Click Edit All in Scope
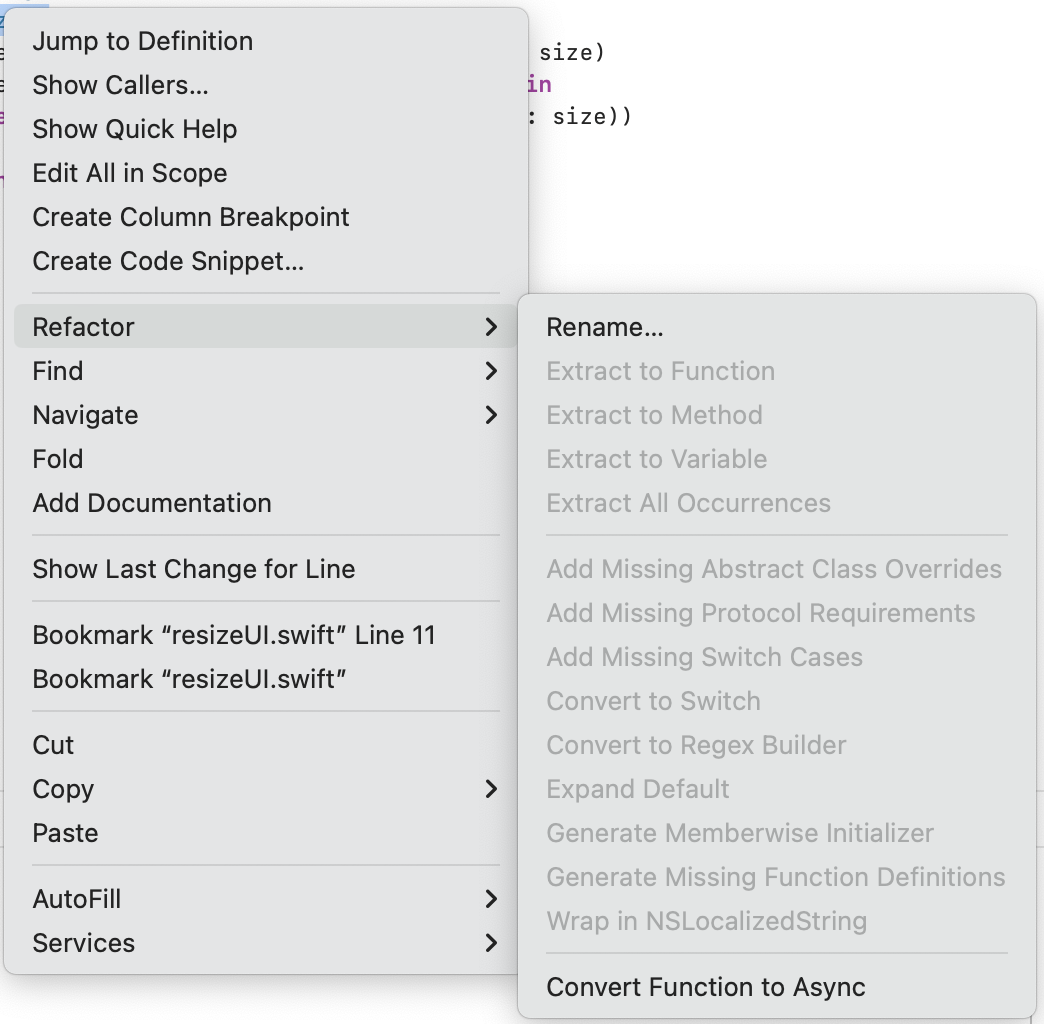 (x=129, y=173)
